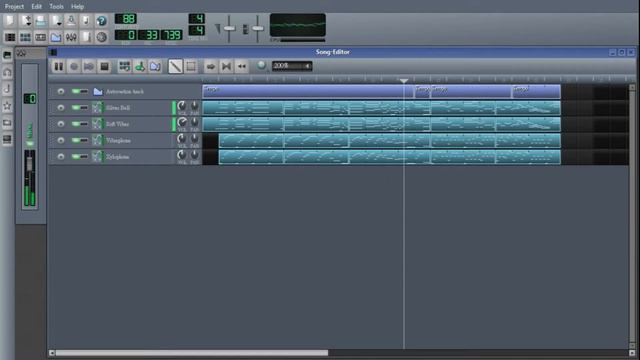The width and height of the screenshot is (640, 360).
Task: Open the My Projects sidebar
Action: point(7,72)
